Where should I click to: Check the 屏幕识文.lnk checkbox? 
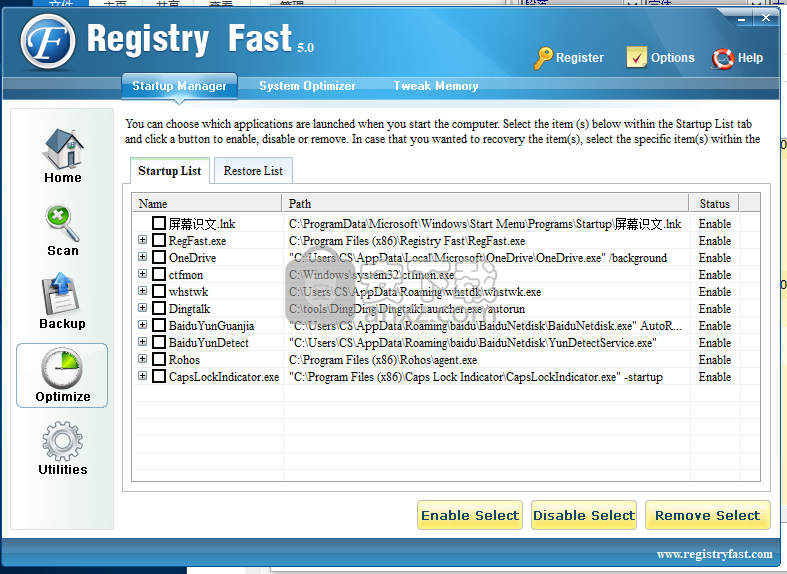pyautogui.click(x=159, y=223)
